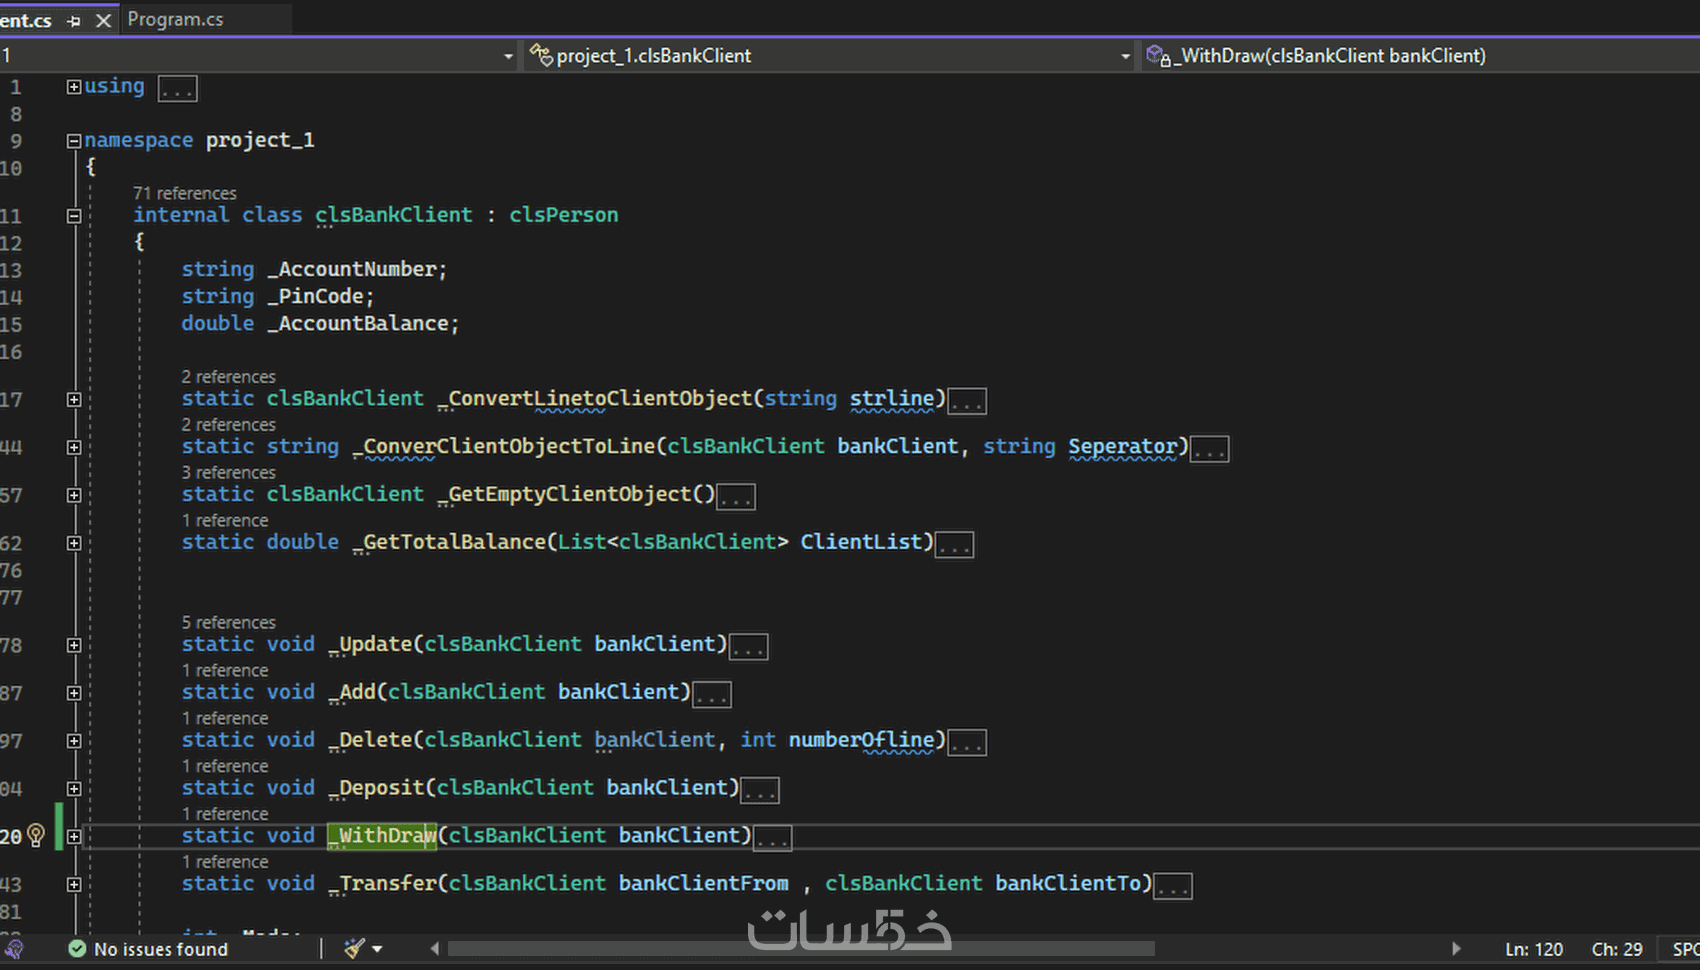Click the Seperator parameter name
Screen dimensions: 1700x970
click(x=1123, y=446)
